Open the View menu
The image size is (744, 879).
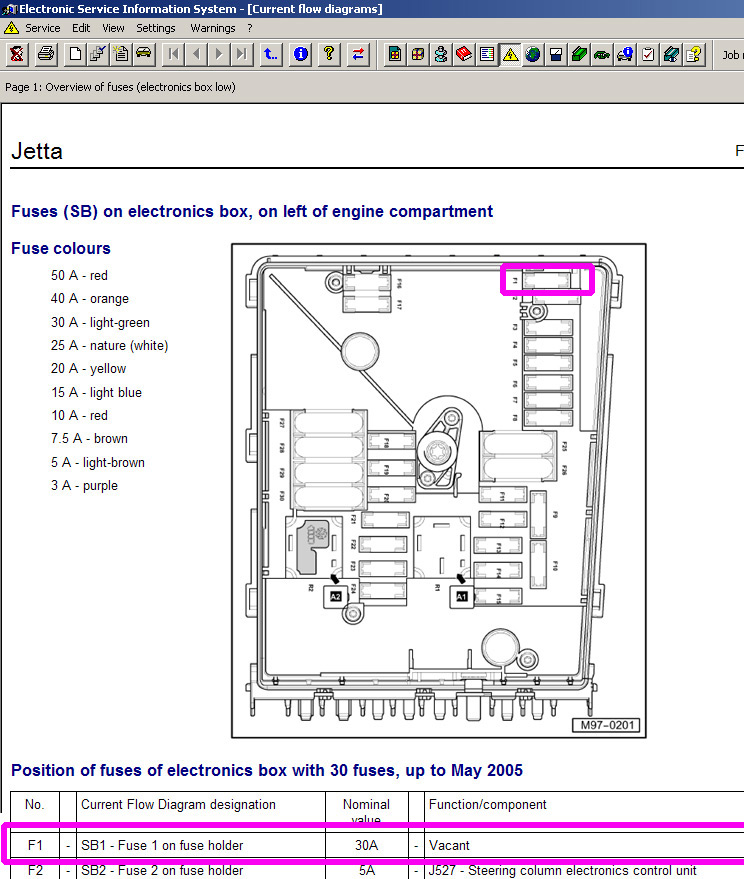click(x=114, y=28)
